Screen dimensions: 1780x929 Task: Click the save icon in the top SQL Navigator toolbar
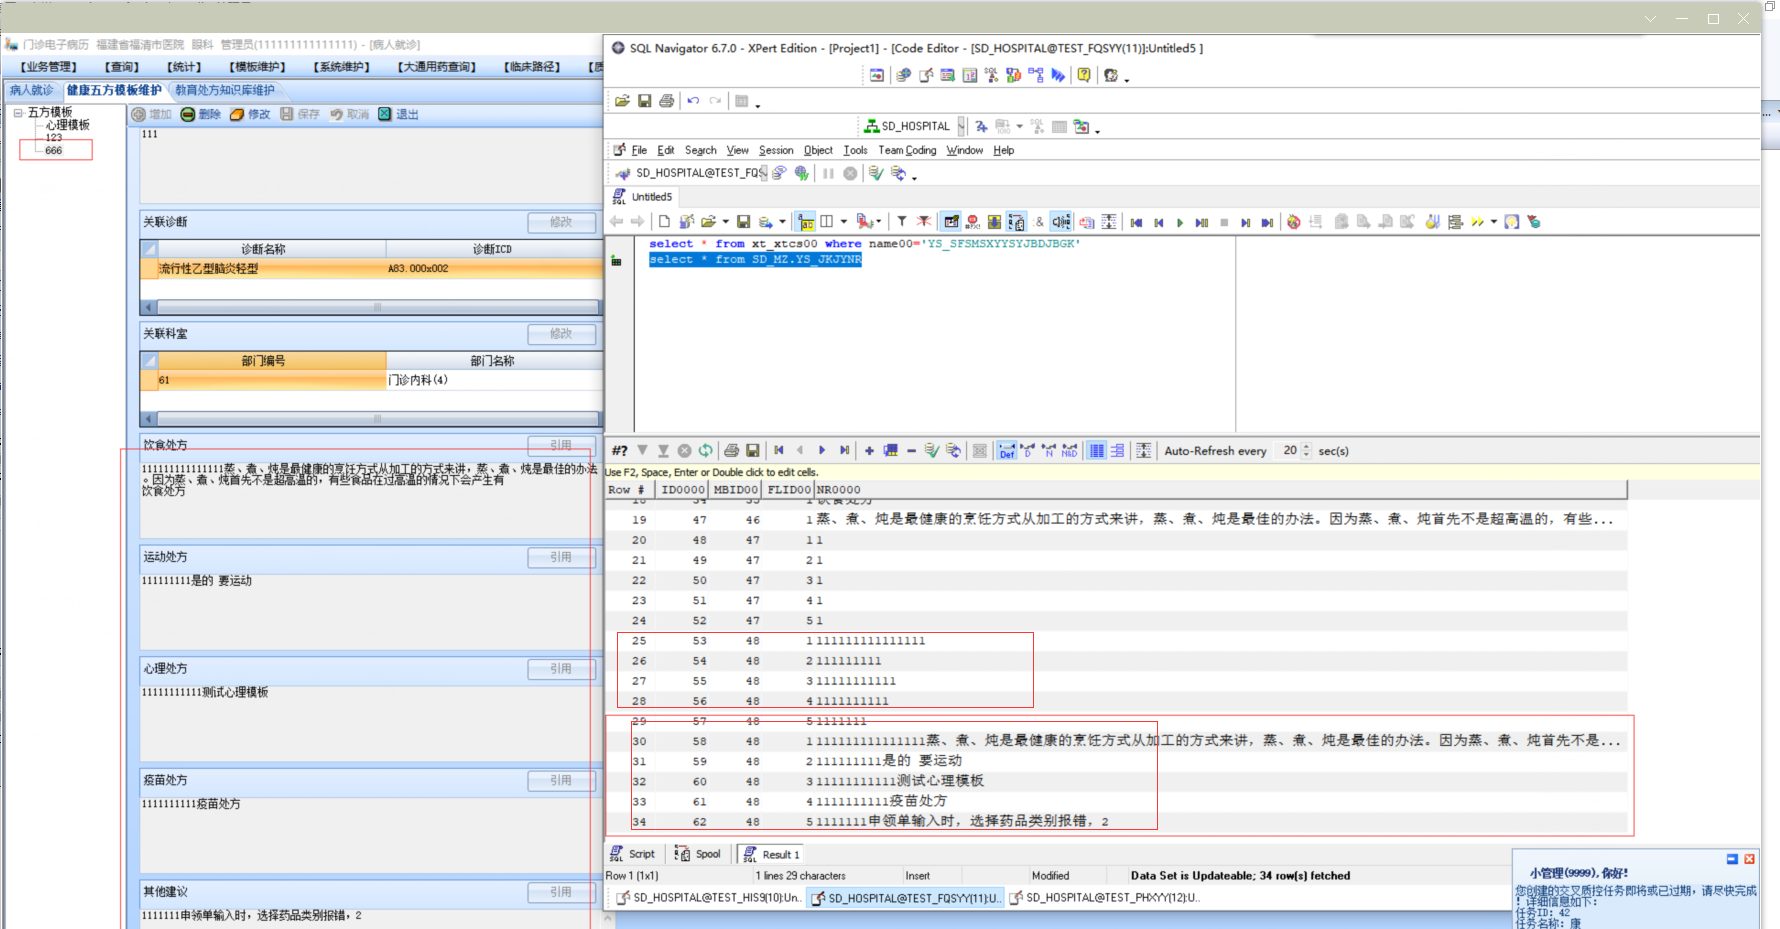click(644, 101)
